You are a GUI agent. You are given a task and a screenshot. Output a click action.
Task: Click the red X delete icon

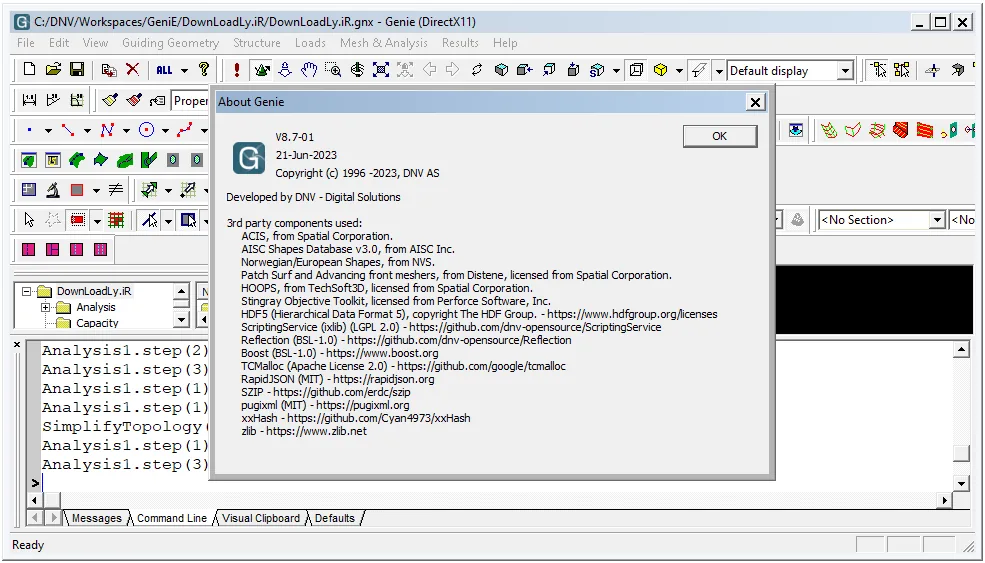point(132,70)
